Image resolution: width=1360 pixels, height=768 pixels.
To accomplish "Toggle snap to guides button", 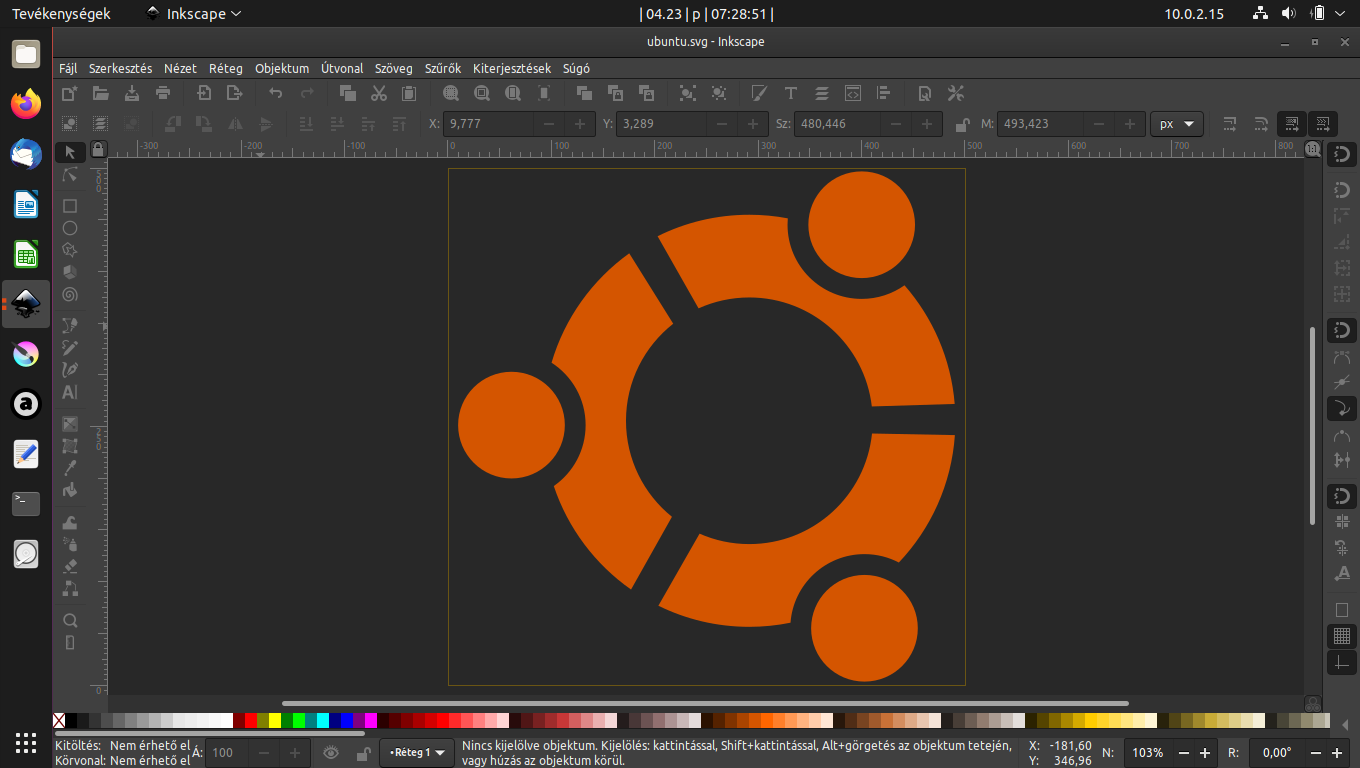I will [x=1341, y=663].
